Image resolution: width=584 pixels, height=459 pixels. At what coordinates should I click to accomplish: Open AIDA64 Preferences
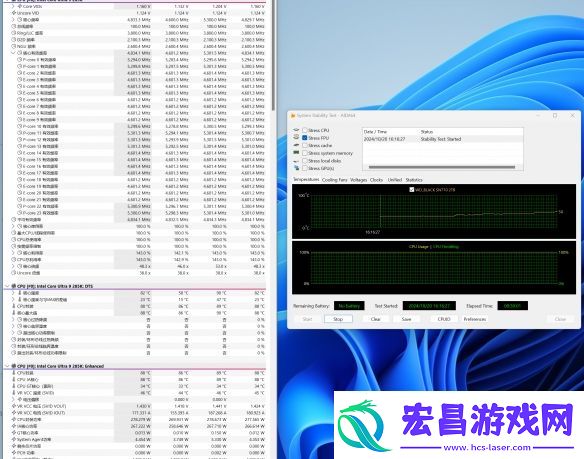click(x=474, y=319)
